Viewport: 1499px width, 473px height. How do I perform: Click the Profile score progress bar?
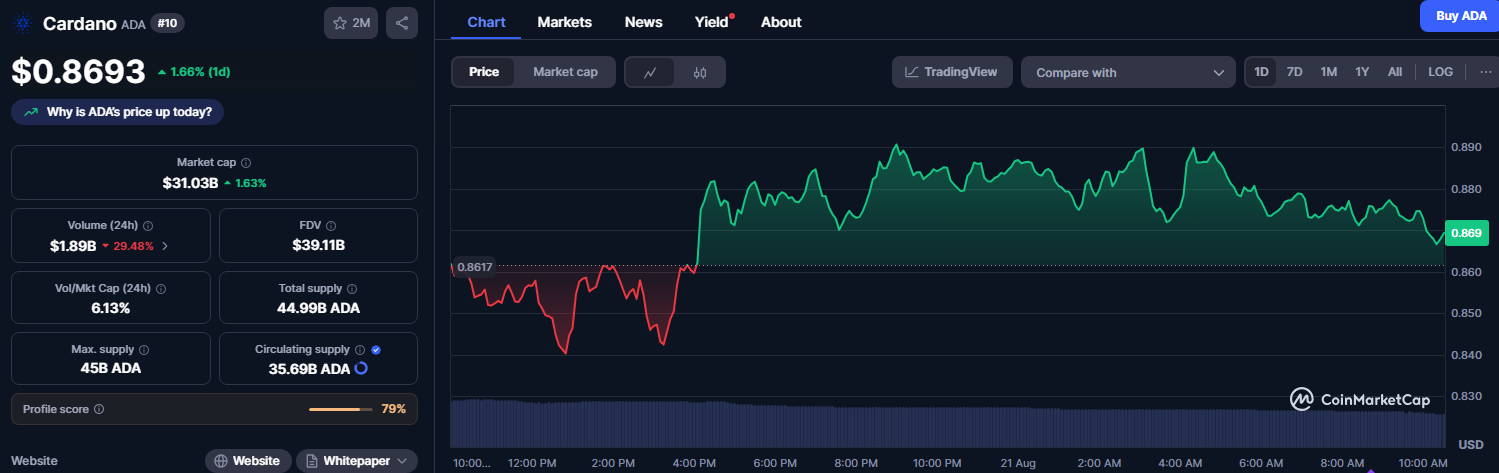(x=341, y=409)
